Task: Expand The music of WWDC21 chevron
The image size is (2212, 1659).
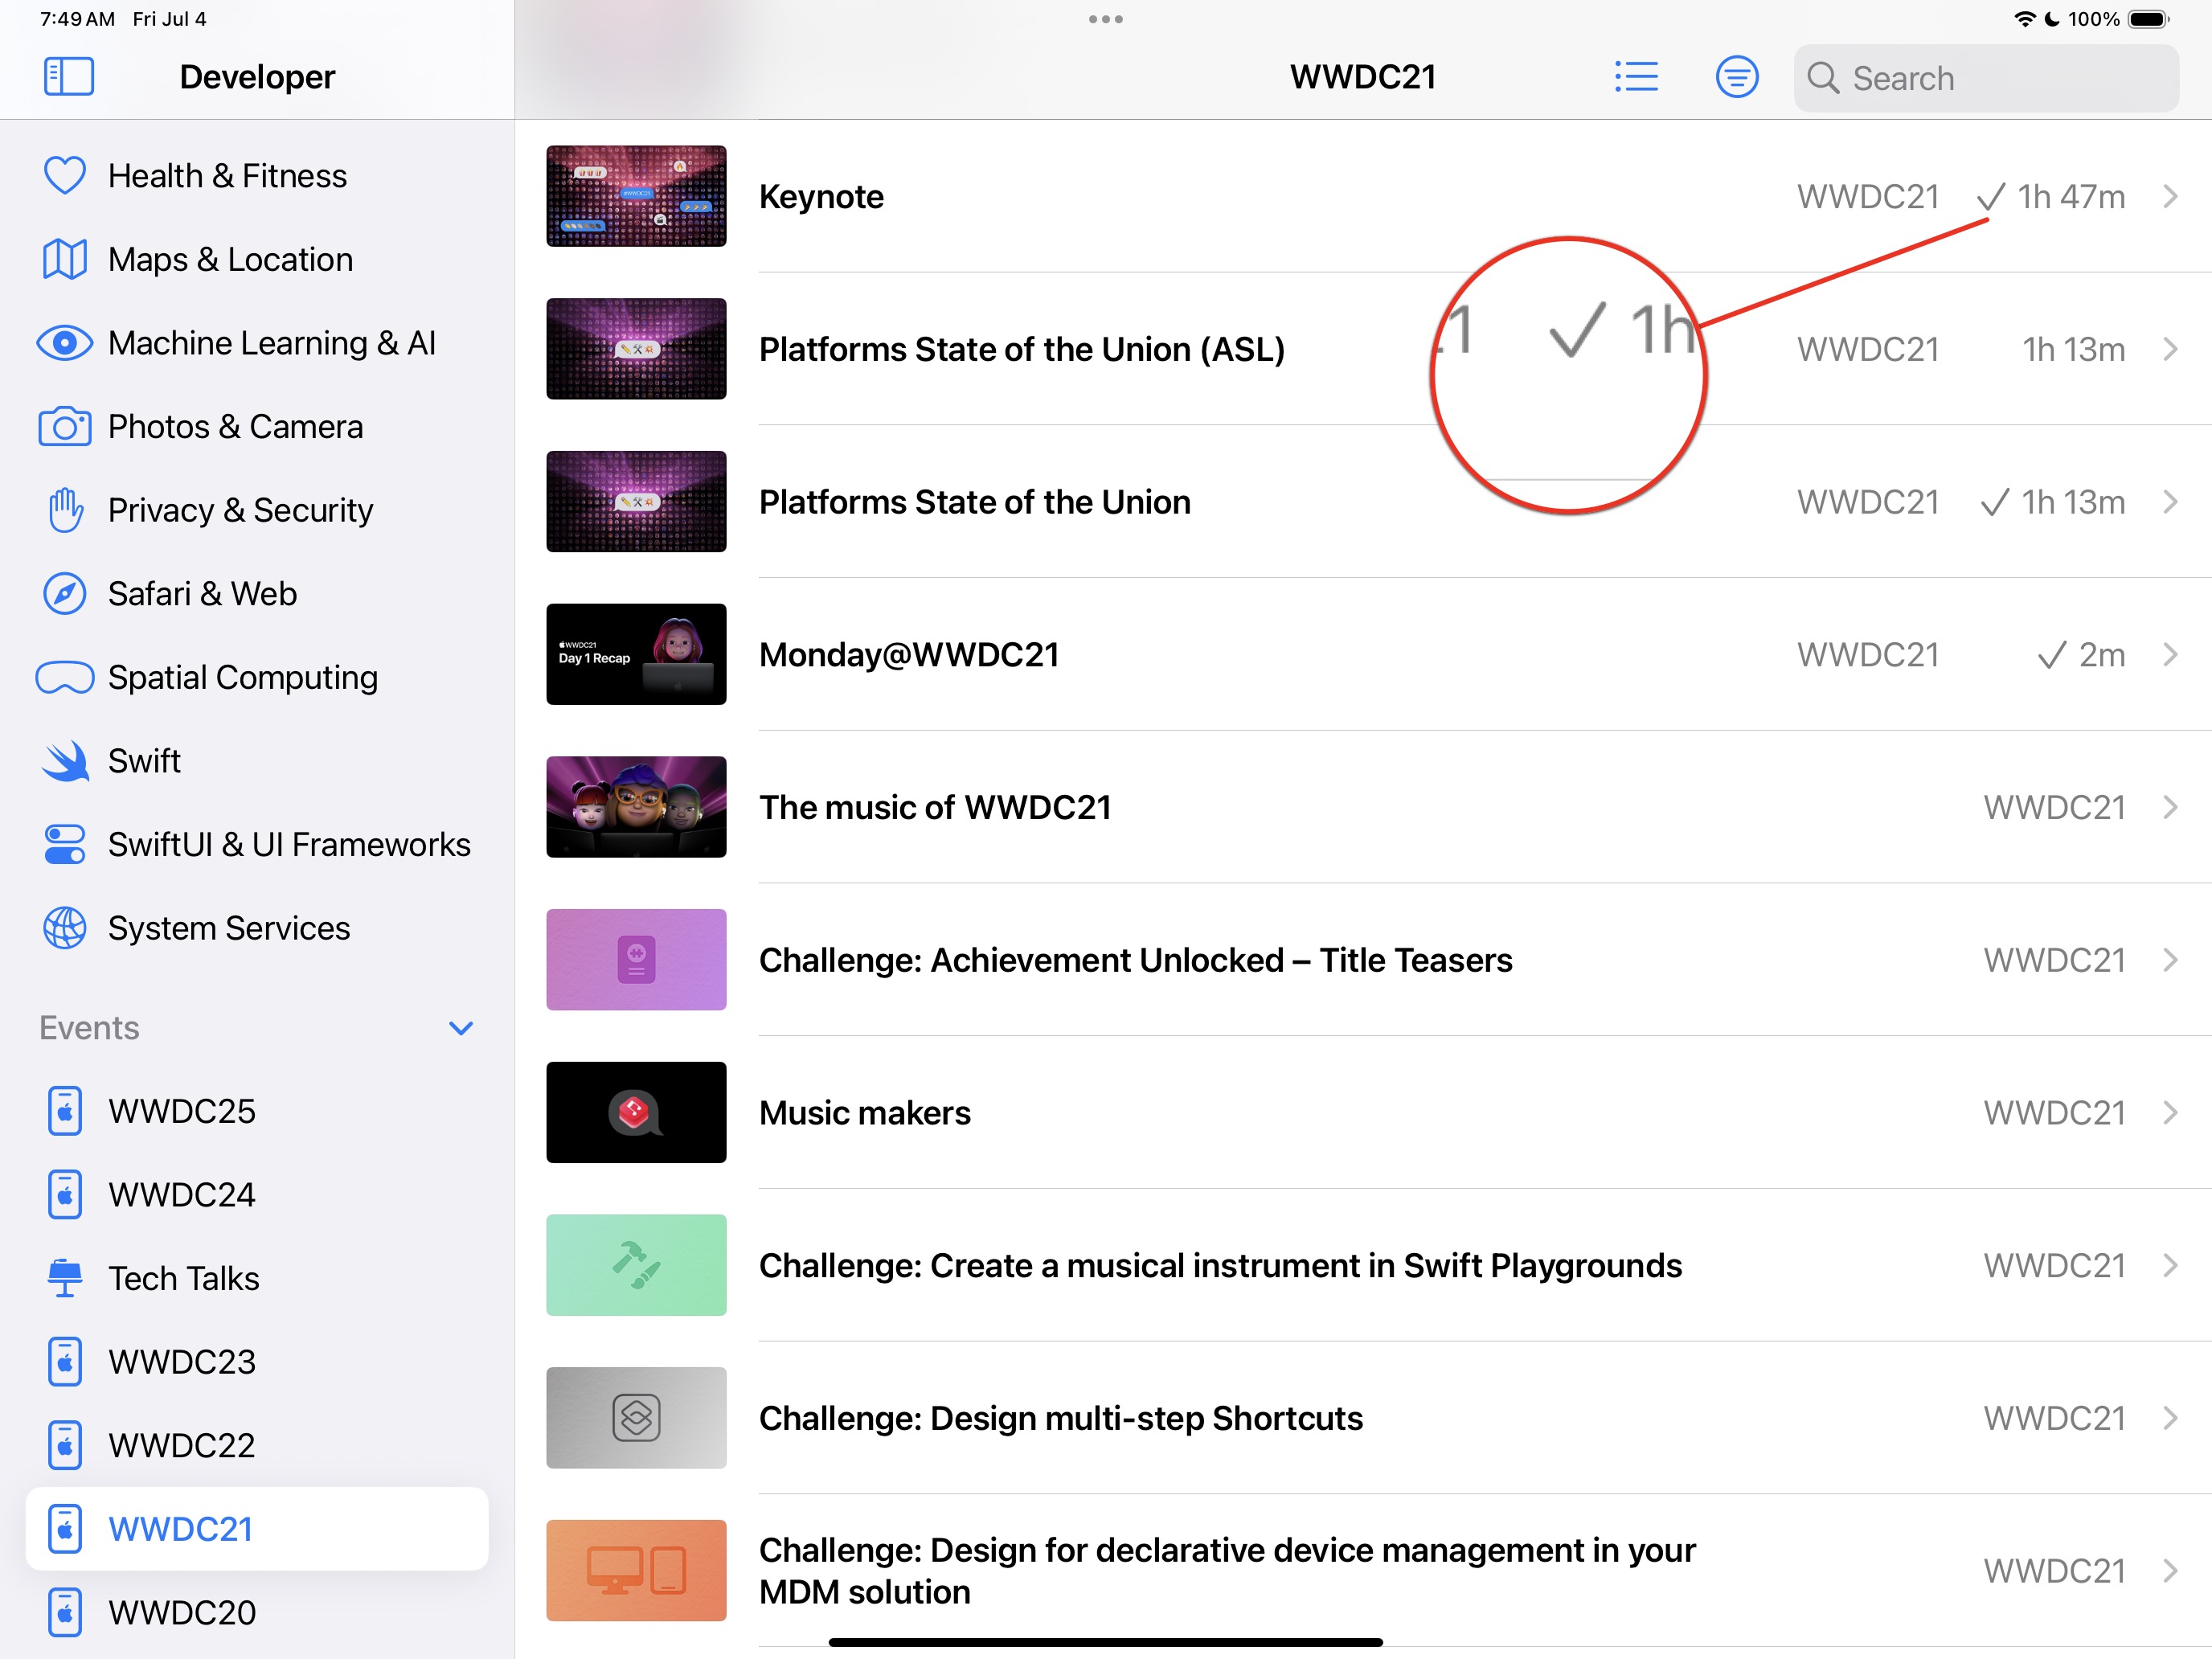Action: tap(2170, 807)
